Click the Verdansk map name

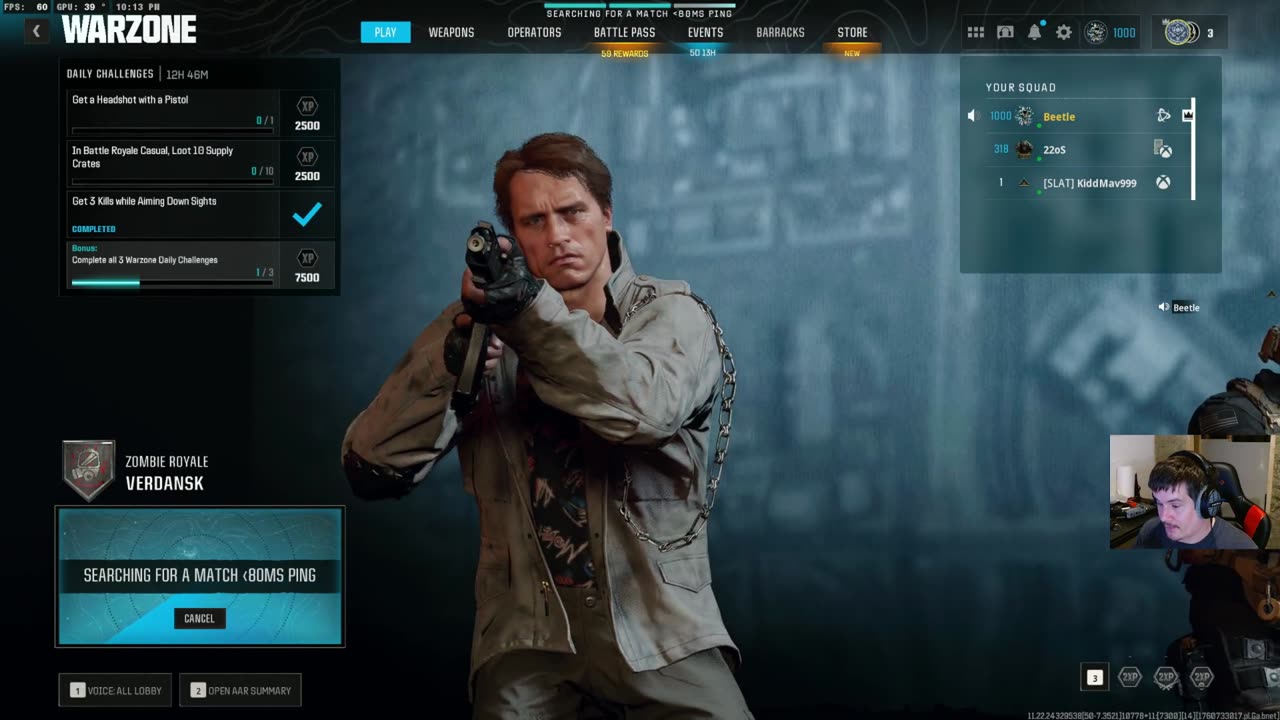coord(164,483)
